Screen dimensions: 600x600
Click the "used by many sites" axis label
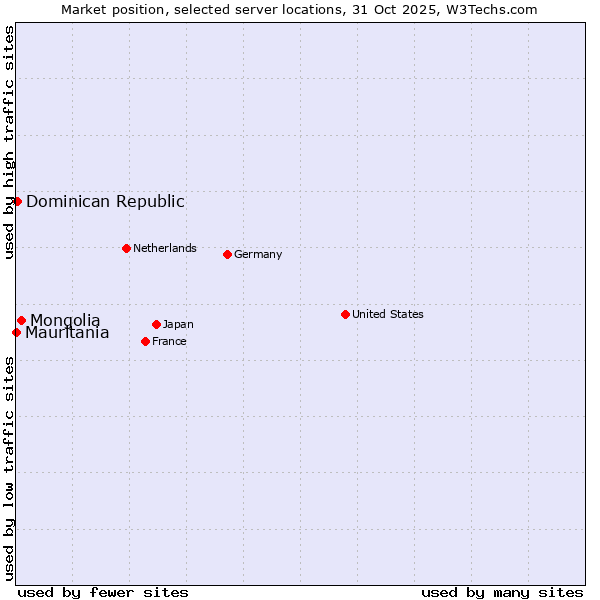502,592
